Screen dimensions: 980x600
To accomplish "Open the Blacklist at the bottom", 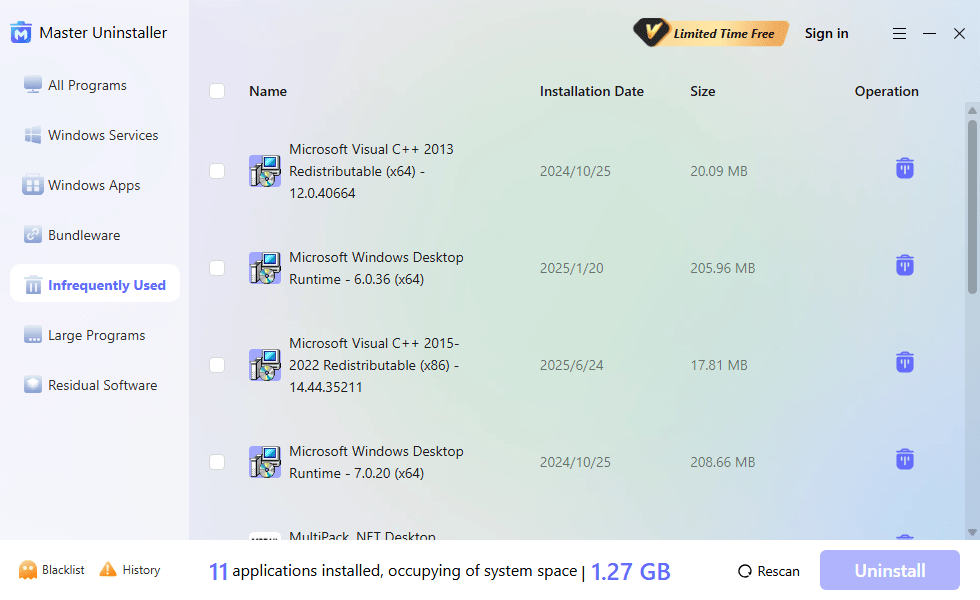I will 51,570.
